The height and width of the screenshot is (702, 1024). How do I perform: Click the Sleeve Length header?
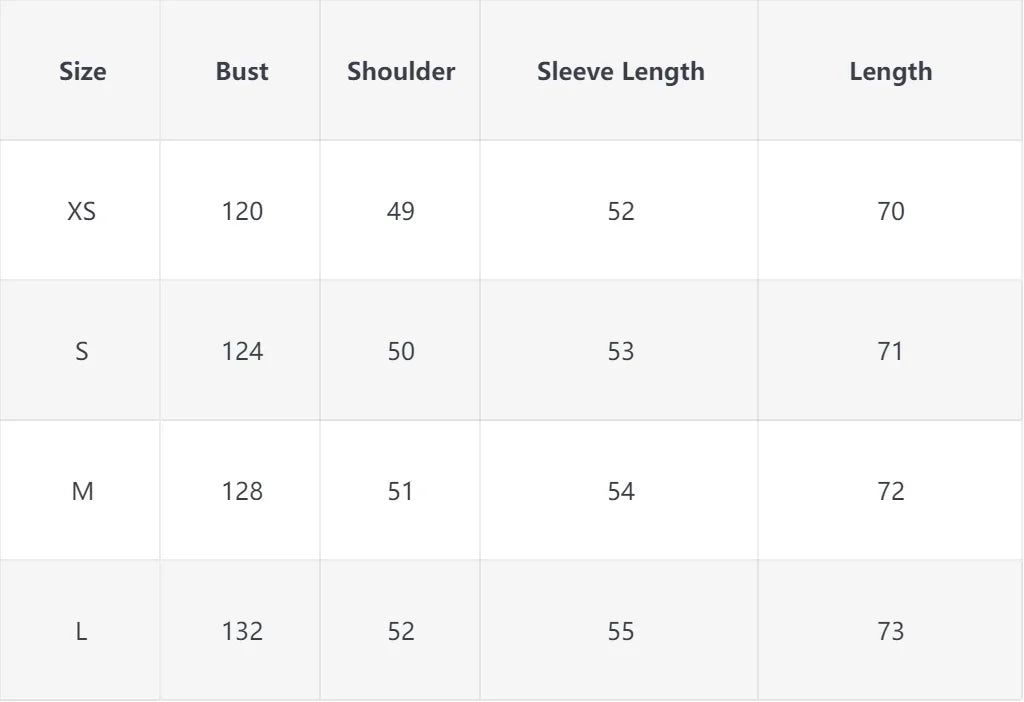[620, 72]
